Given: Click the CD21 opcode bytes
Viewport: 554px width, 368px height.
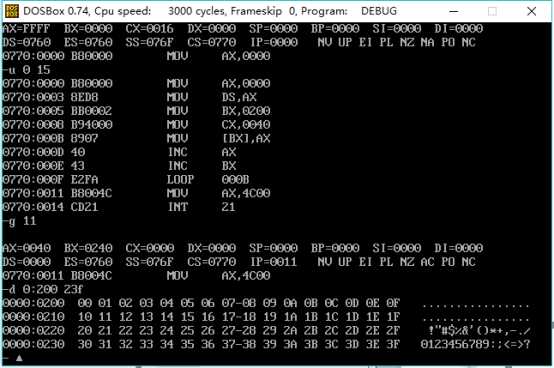Looking at the screenshot, I should [x=84, y=207].
